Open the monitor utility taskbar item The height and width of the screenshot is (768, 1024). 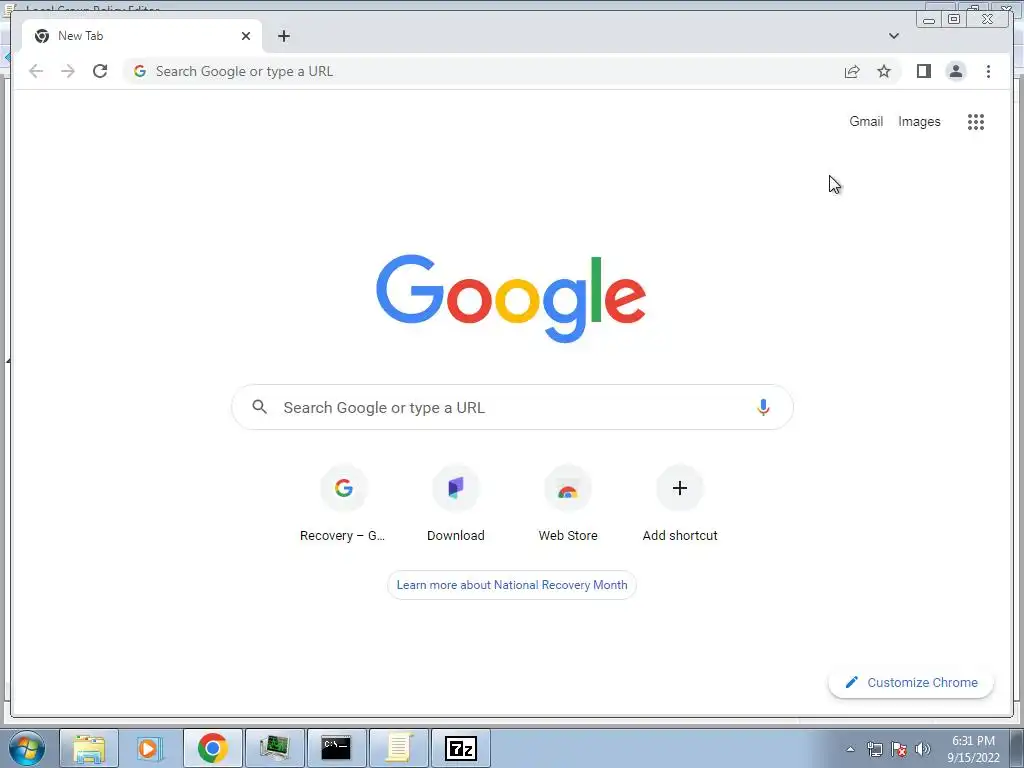coord(274,748)
